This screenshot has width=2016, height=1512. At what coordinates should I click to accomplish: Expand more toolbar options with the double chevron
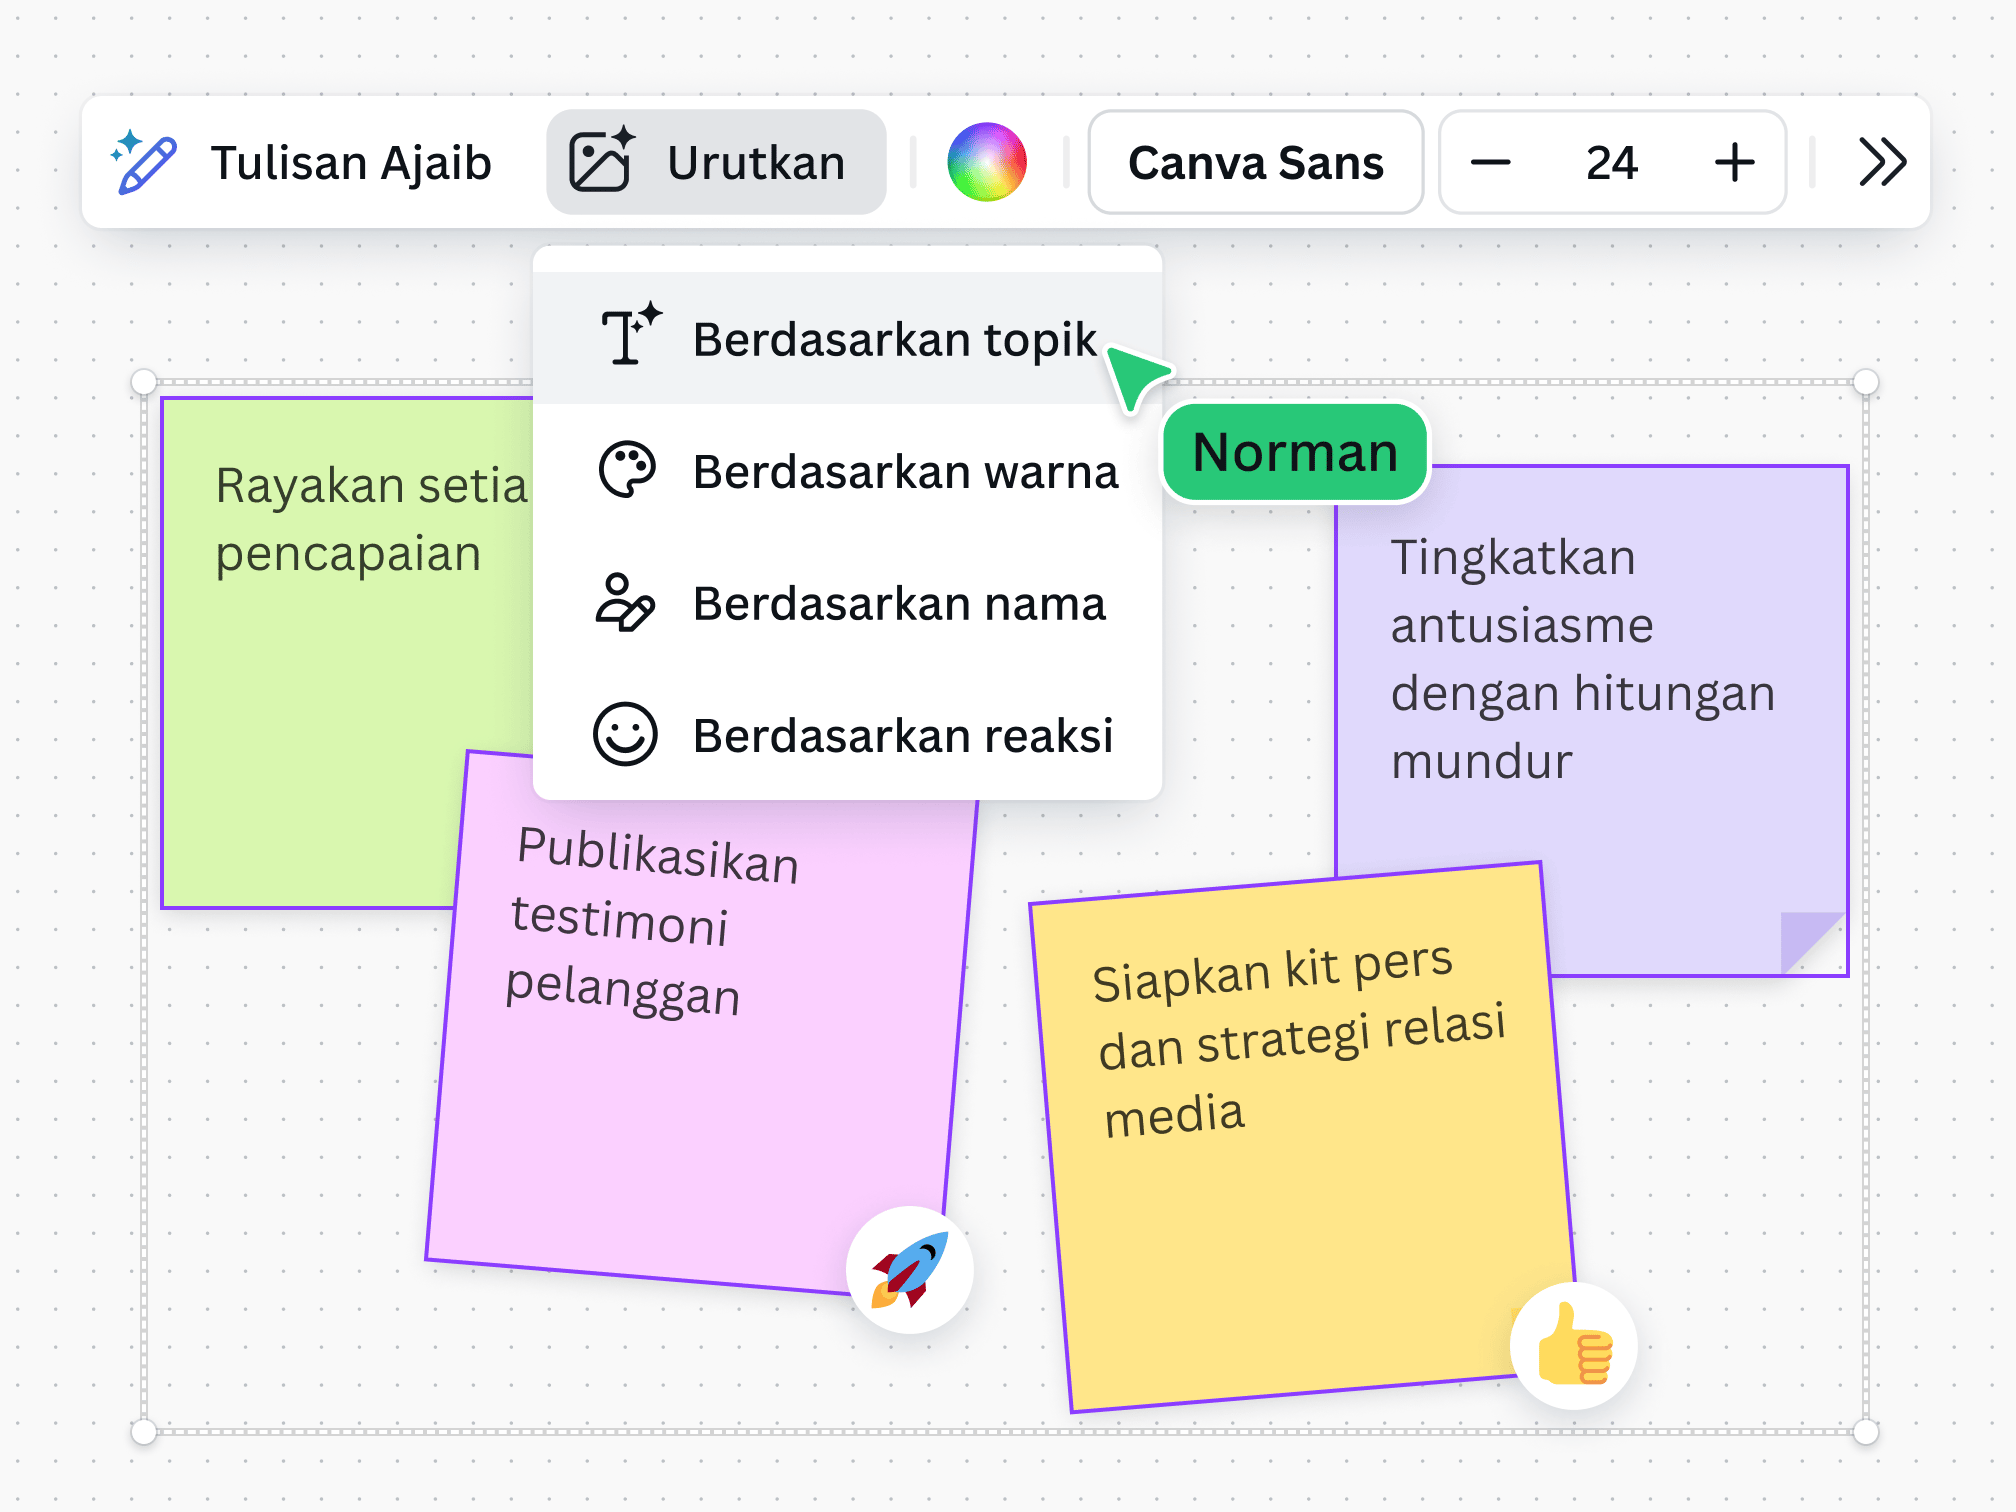coord(1880,161)
